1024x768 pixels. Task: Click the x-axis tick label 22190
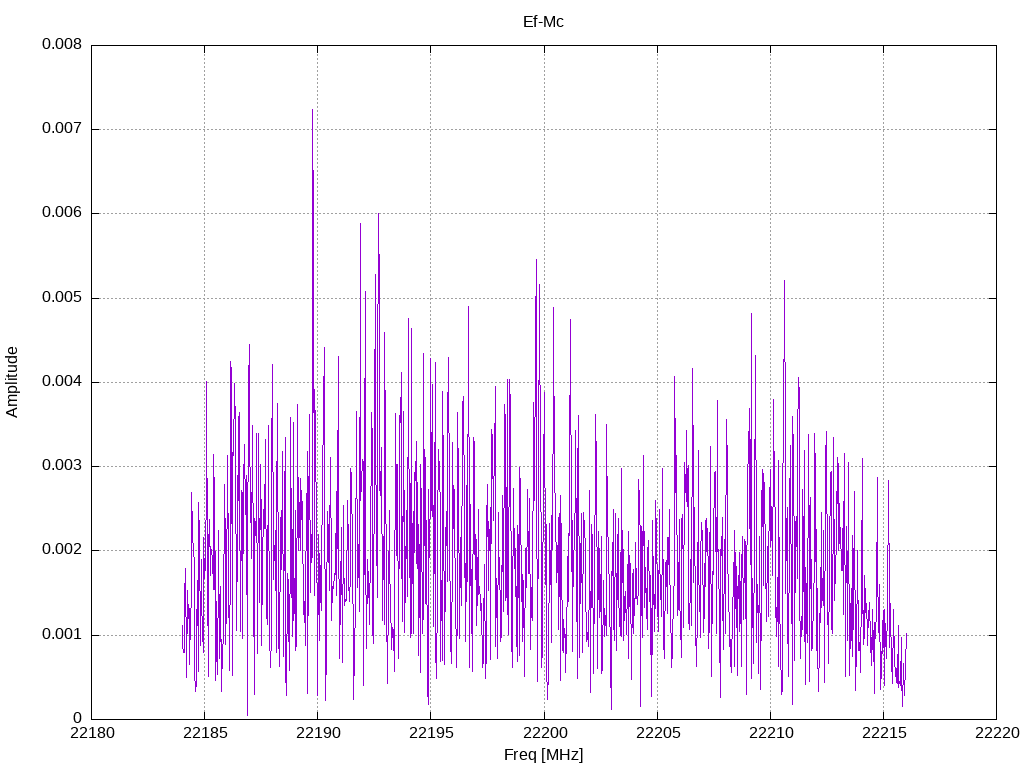pyautogui.click(x=317, y=733)
